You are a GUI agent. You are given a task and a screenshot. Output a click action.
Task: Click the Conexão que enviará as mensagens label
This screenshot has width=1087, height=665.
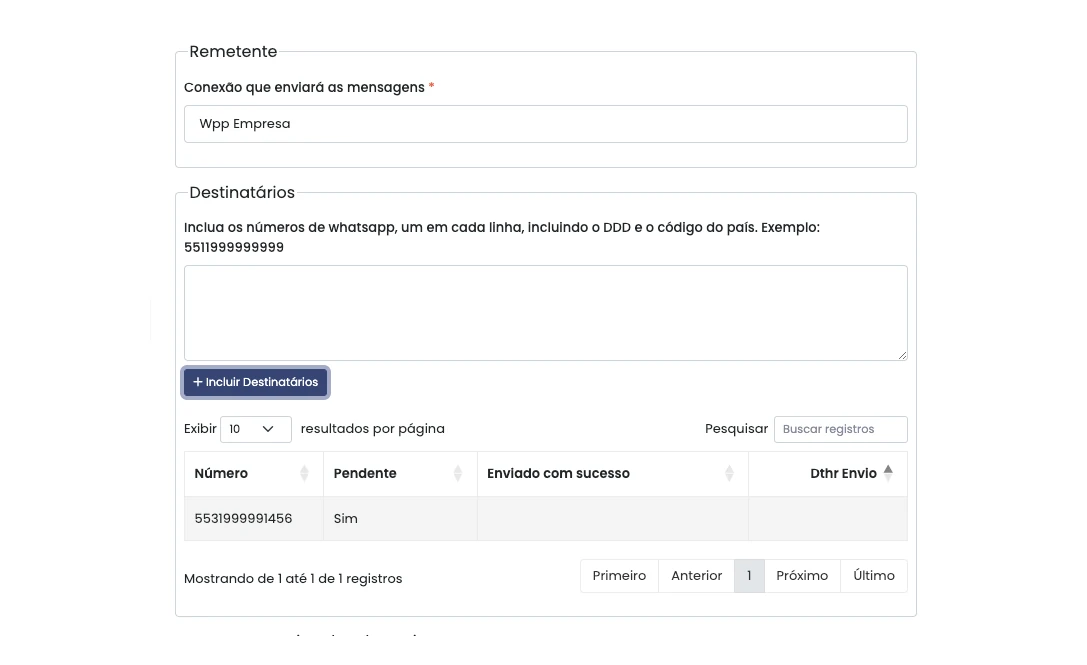tap(304, 88)
